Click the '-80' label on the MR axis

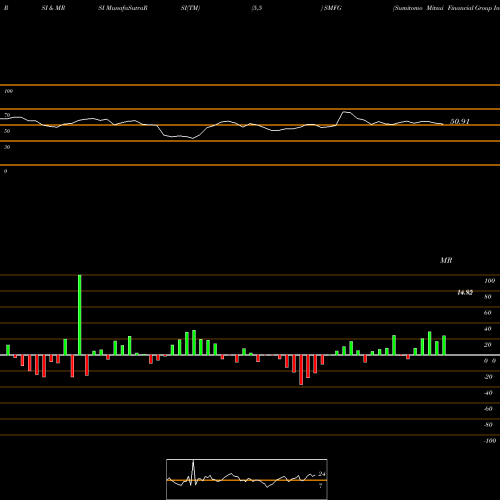(488, 425)
